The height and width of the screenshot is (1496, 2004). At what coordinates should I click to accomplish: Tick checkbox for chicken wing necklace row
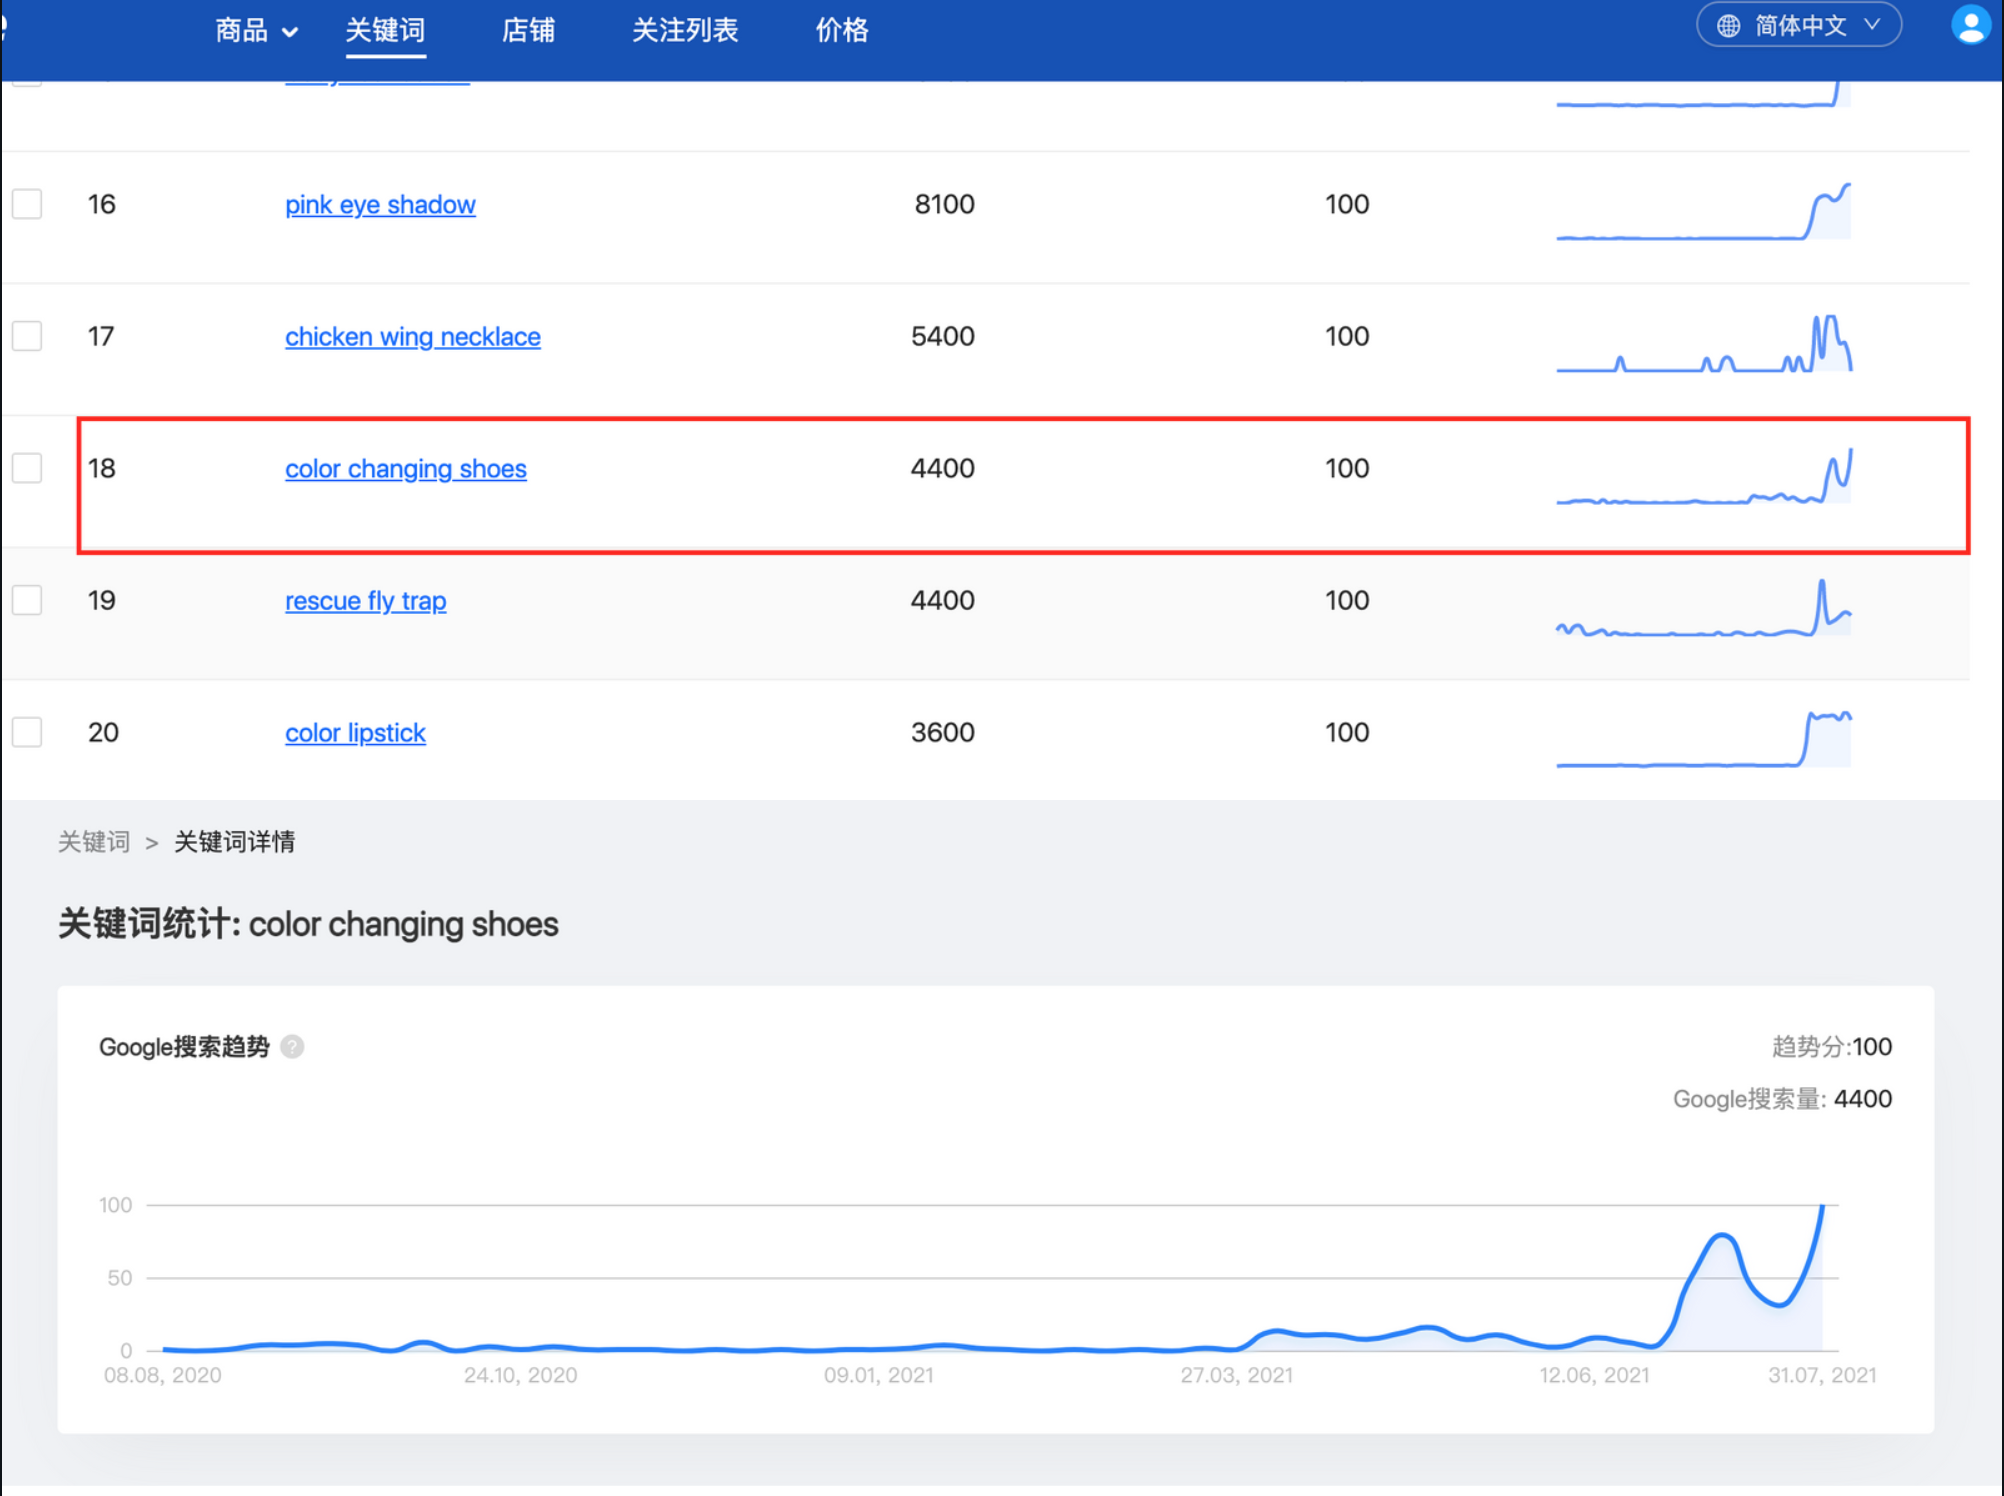click(27, 336)
